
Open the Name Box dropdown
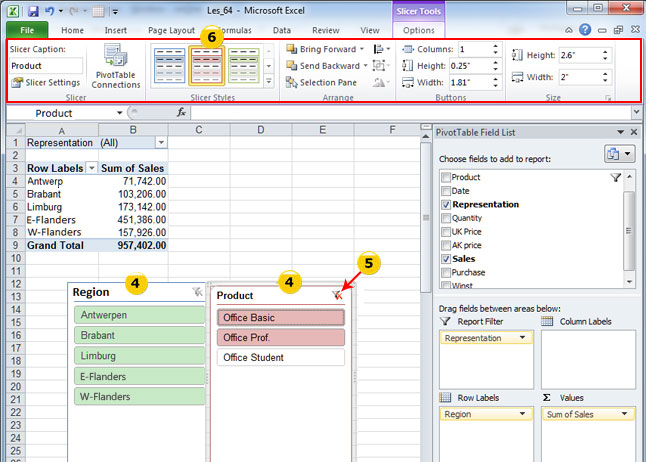point(119,113)
